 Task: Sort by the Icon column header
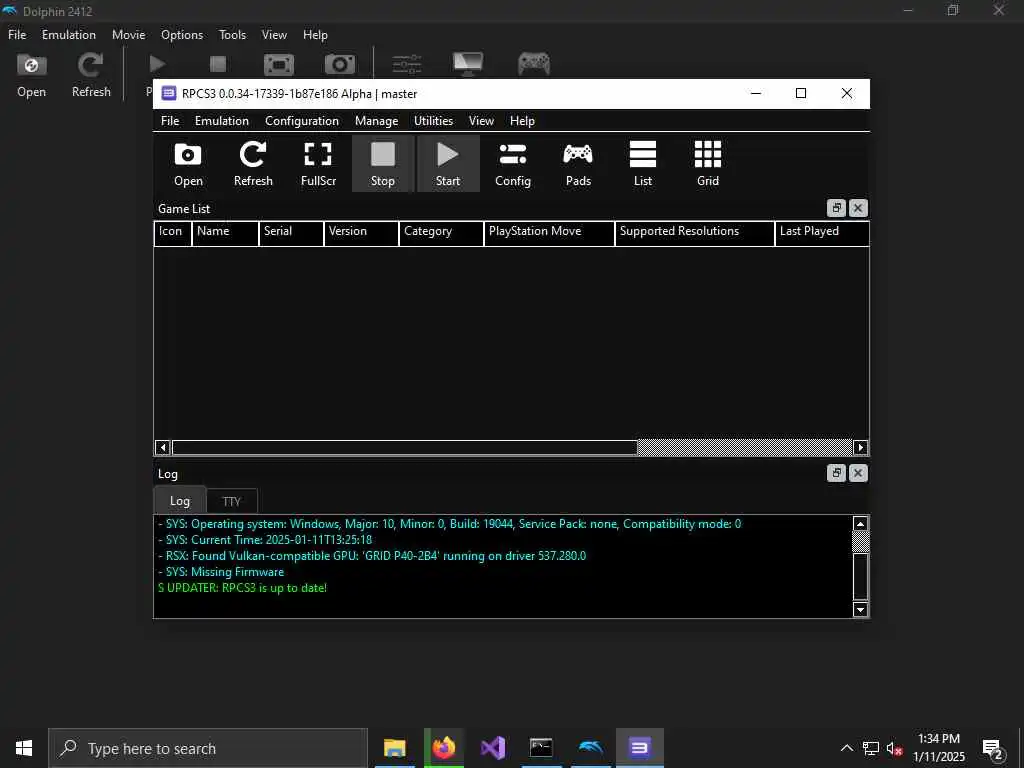(172, 233)
